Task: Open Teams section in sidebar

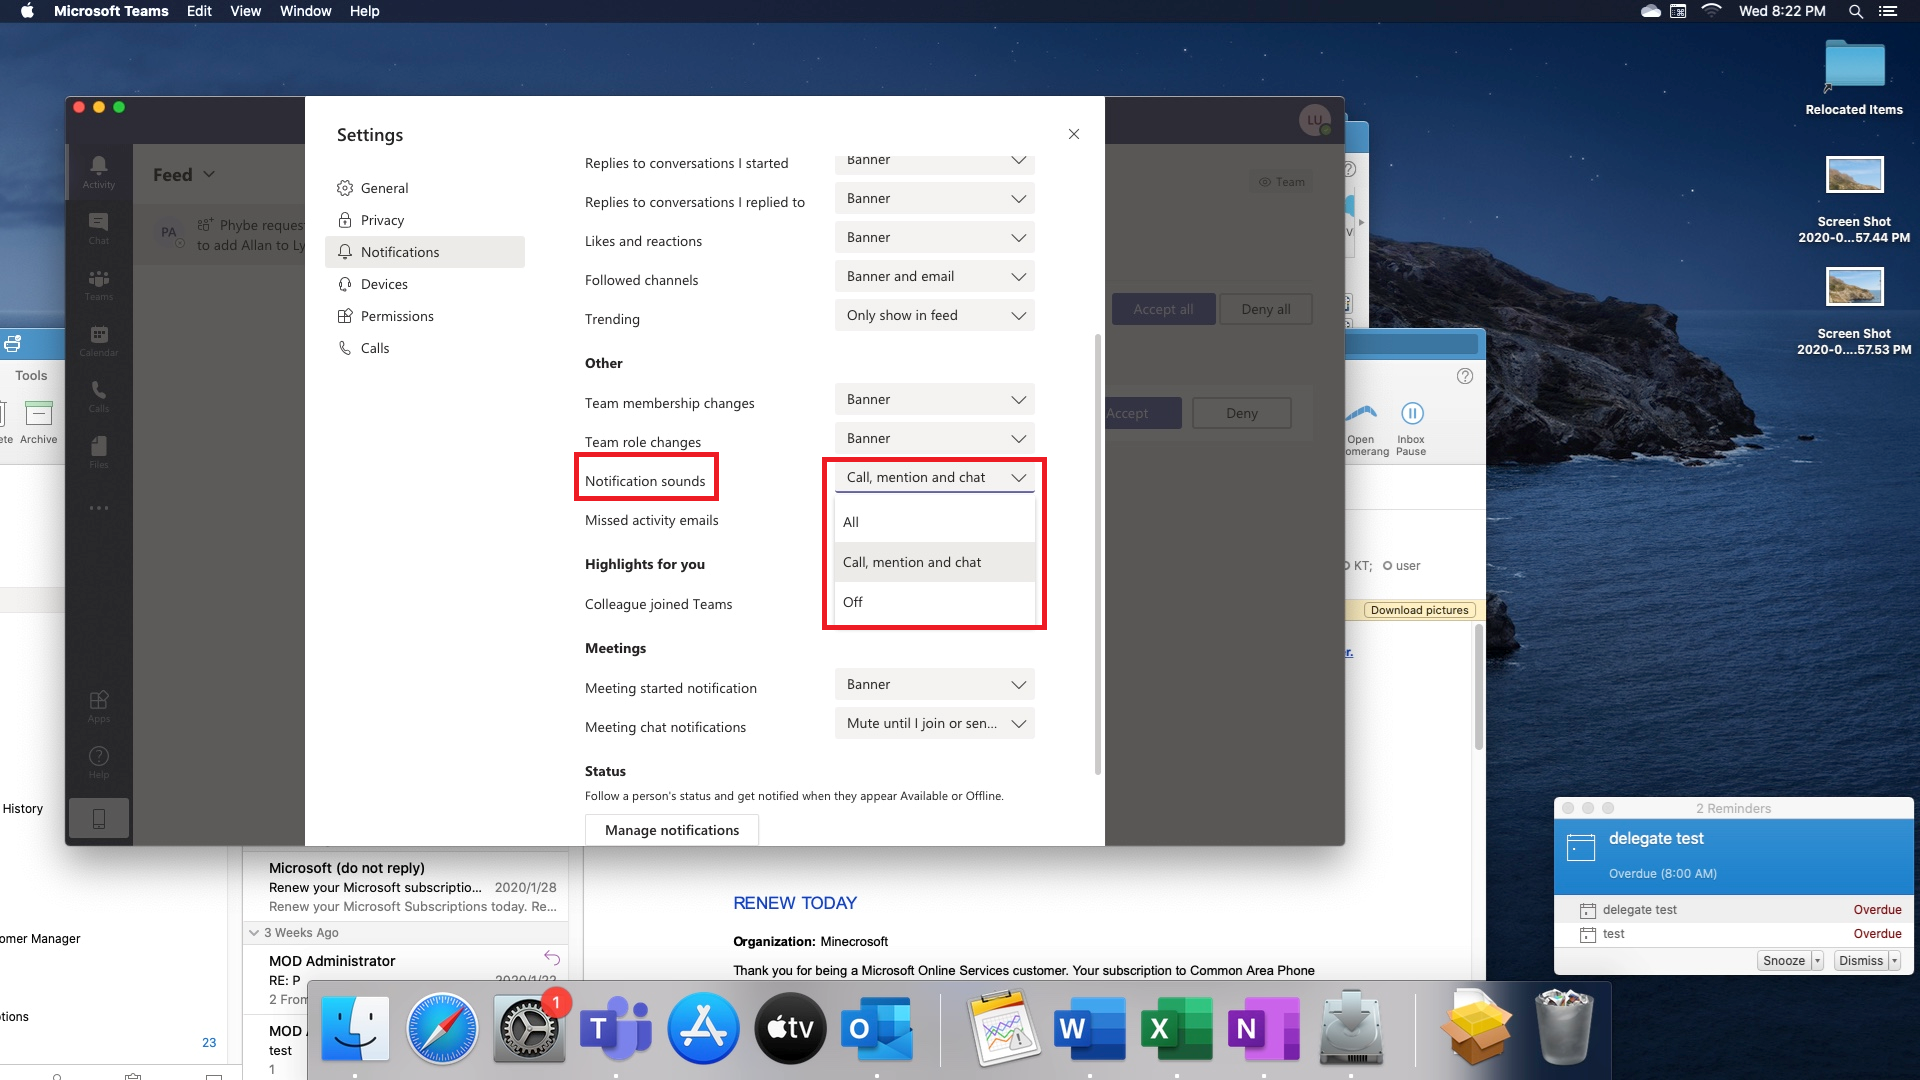Action: point(99,283)
